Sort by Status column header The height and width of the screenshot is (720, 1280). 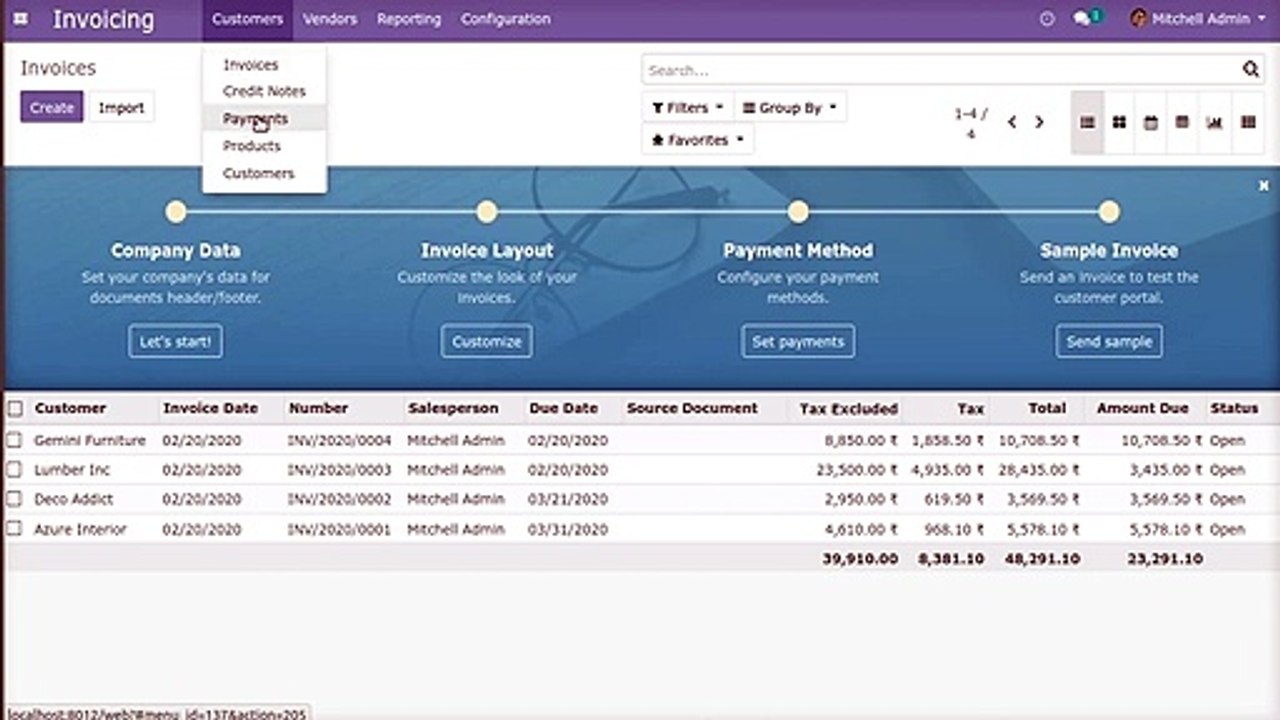click(x=1234, y=408)
